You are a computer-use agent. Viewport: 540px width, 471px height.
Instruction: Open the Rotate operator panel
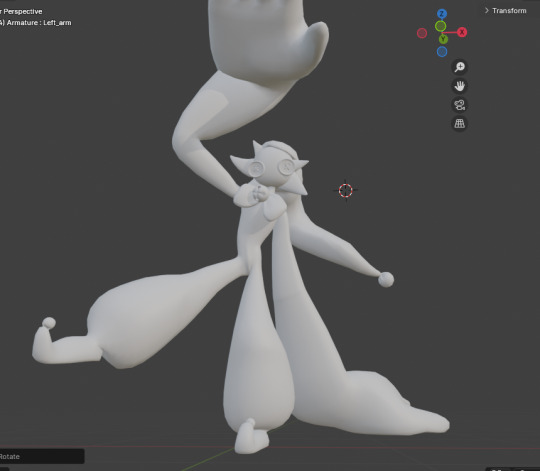click(41, 457)
